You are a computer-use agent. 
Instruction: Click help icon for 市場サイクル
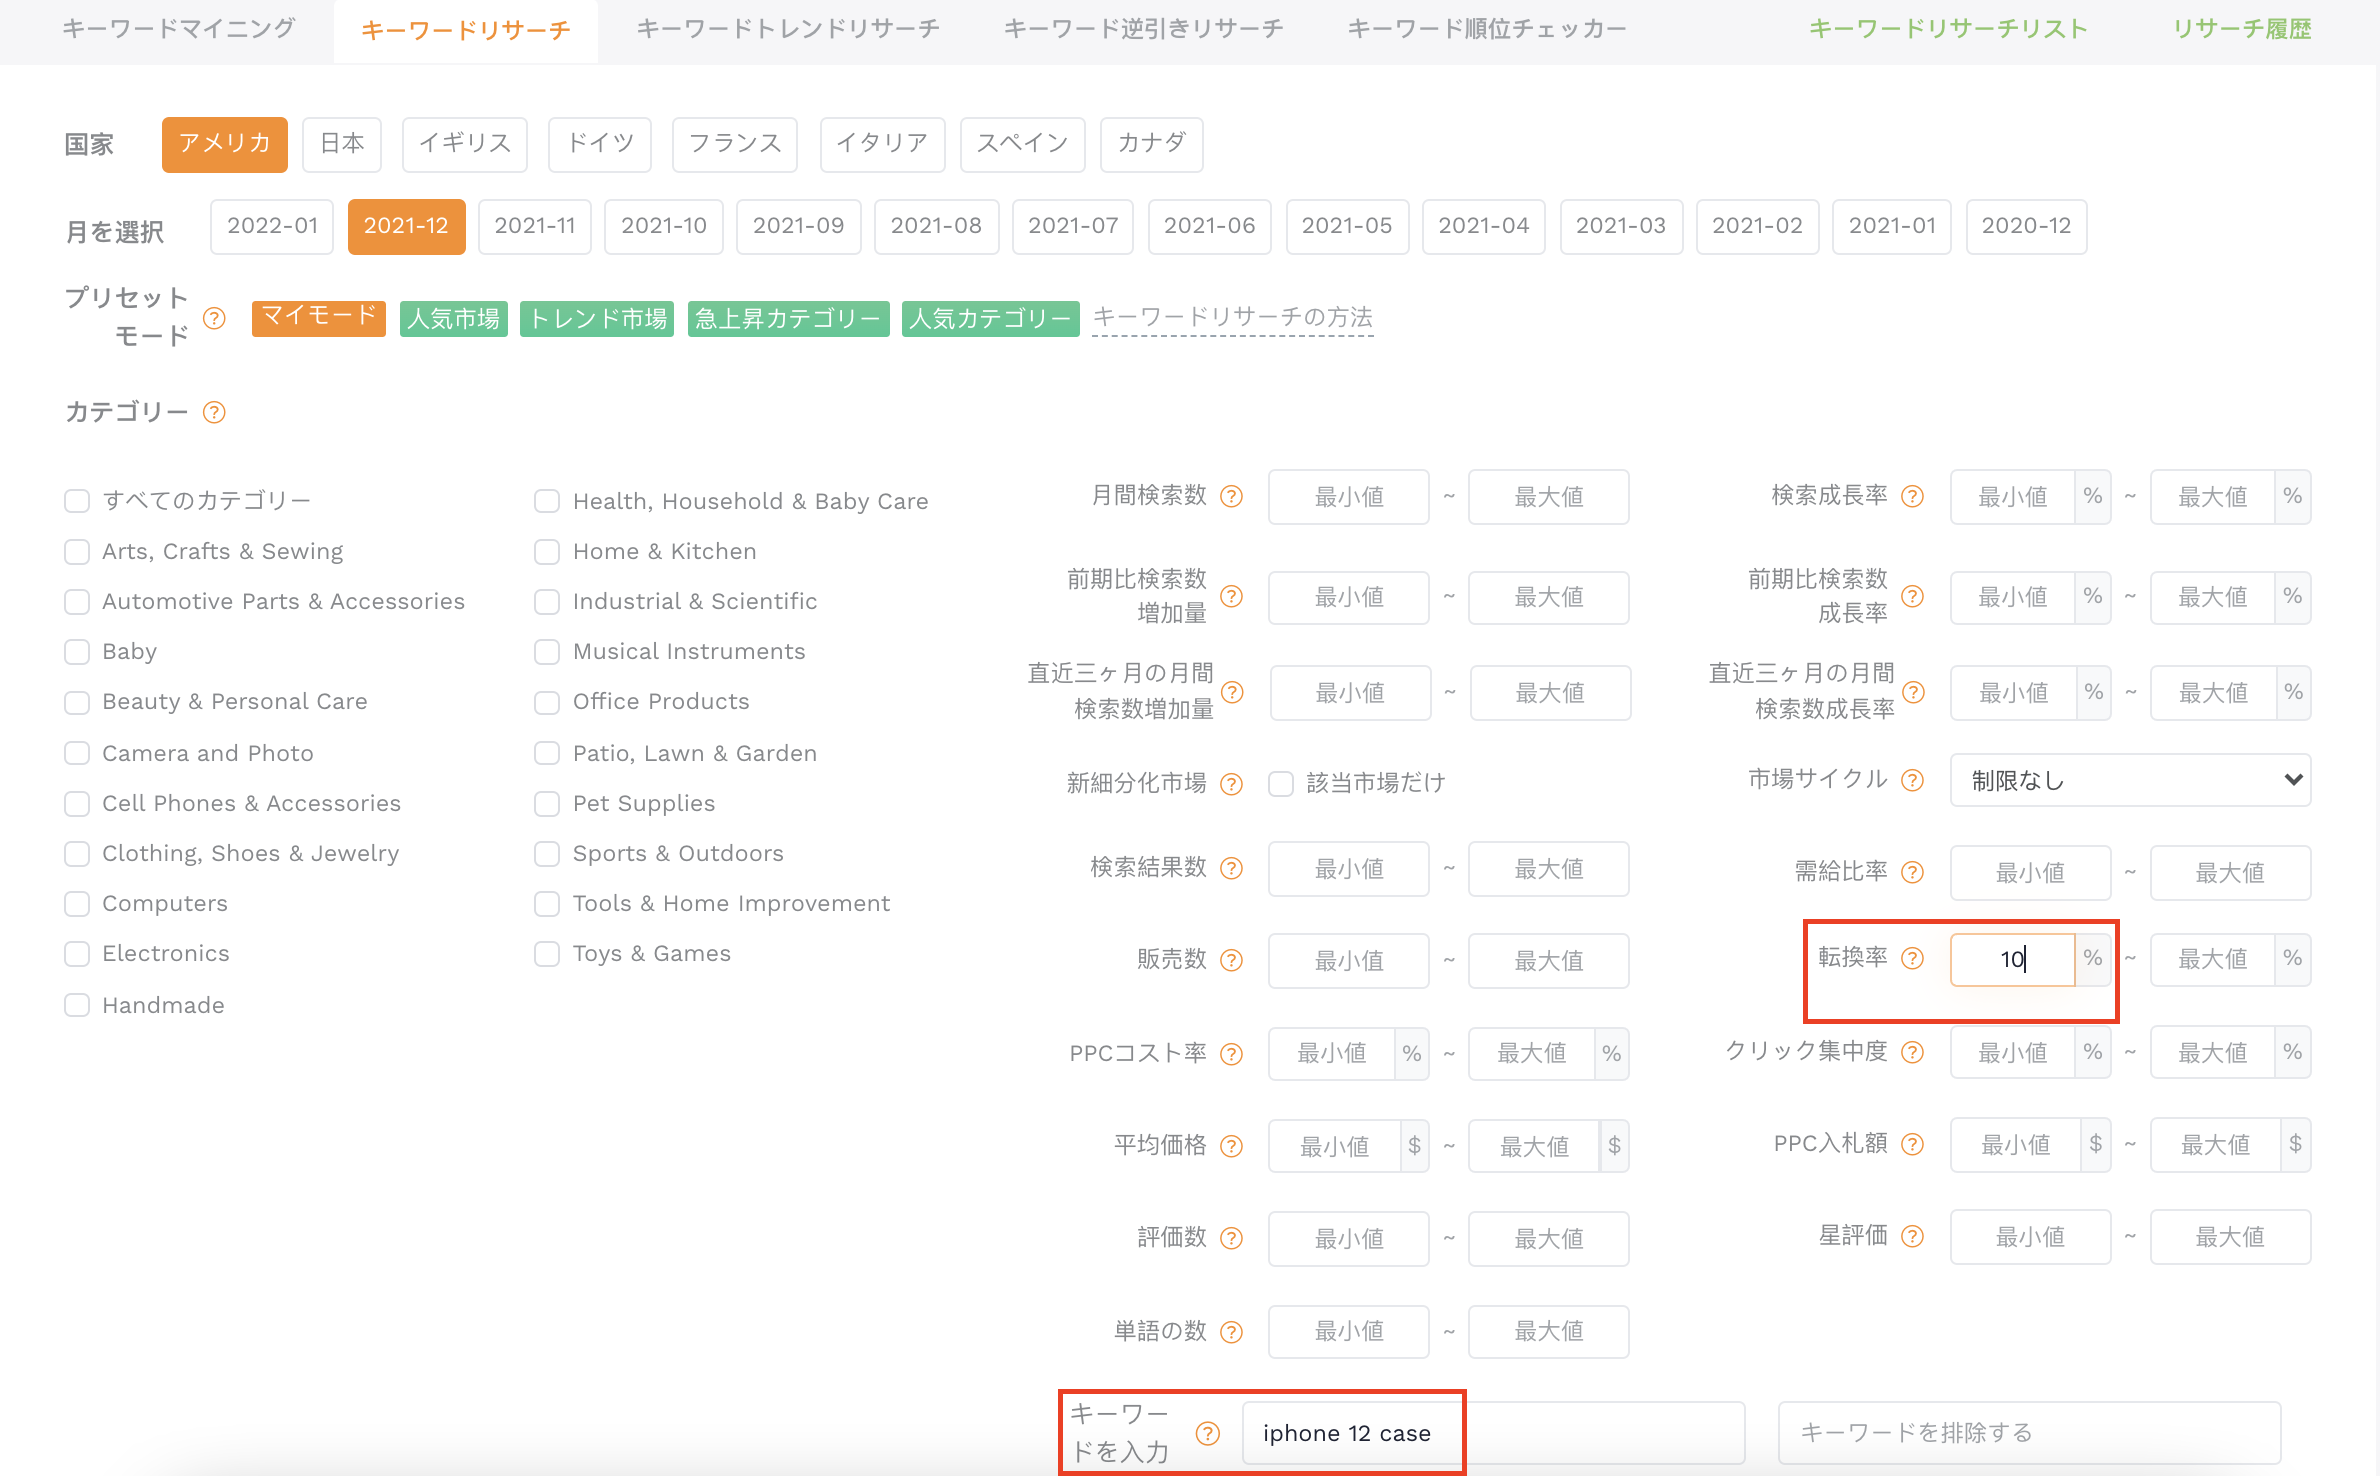tap(1912, 780)
